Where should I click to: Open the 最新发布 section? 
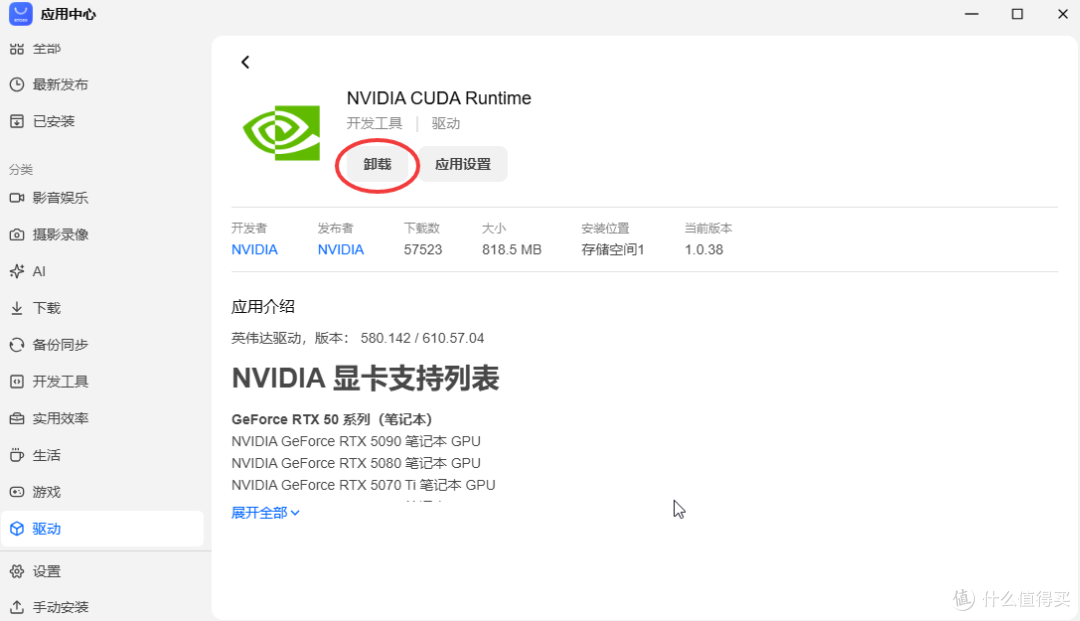pyautogui.click(x=61, y=85)
